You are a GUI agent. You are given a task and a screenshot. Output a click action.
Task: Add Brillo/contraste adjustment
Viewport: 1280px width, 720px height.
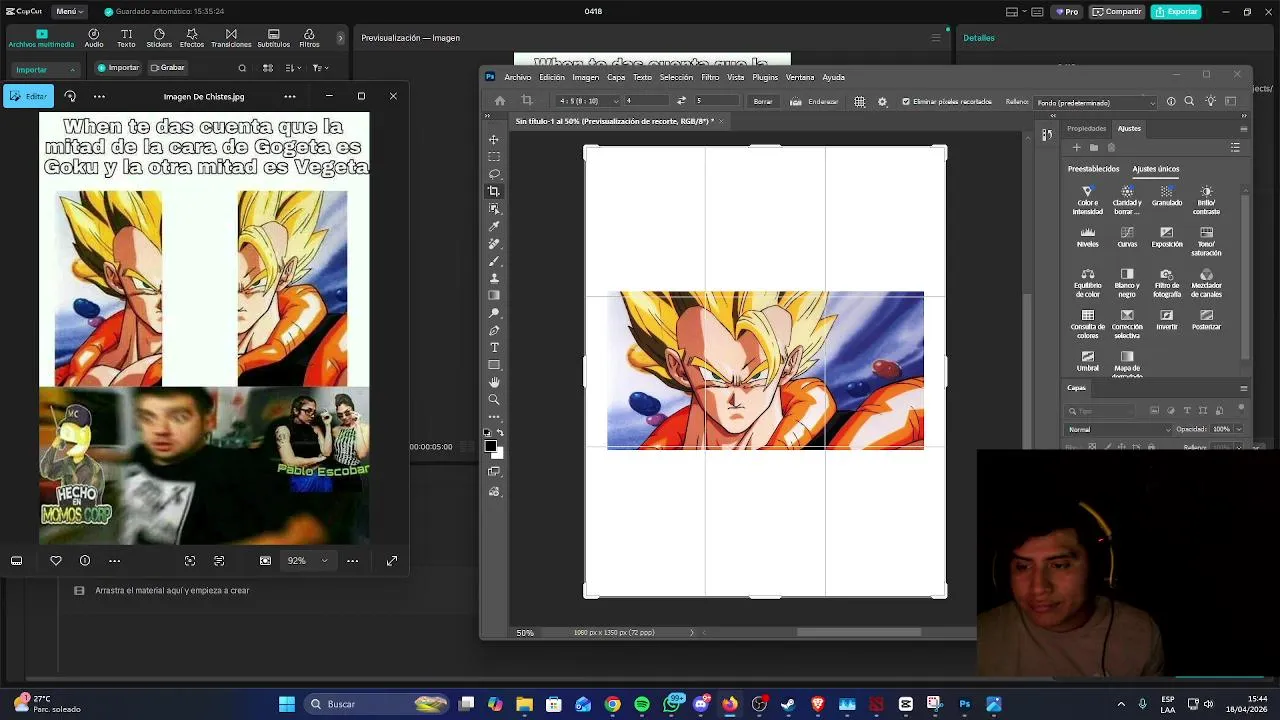[1206, 200]
